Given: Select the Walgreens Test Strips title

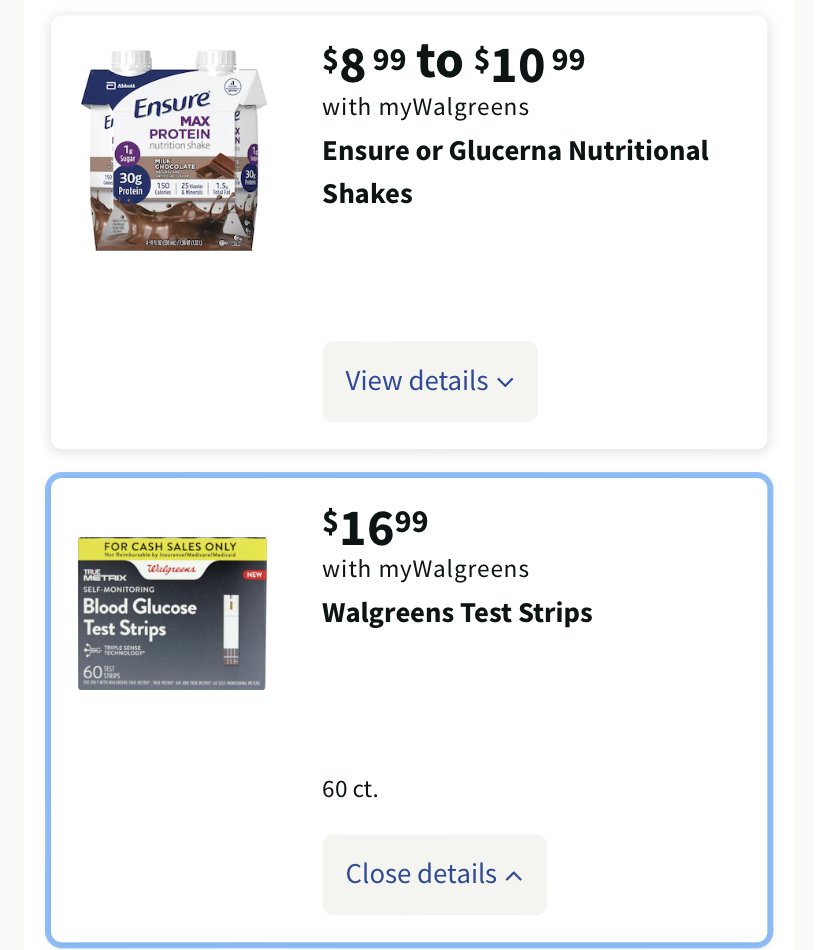Looking at the screenshot, I should [x=457, y=613].
